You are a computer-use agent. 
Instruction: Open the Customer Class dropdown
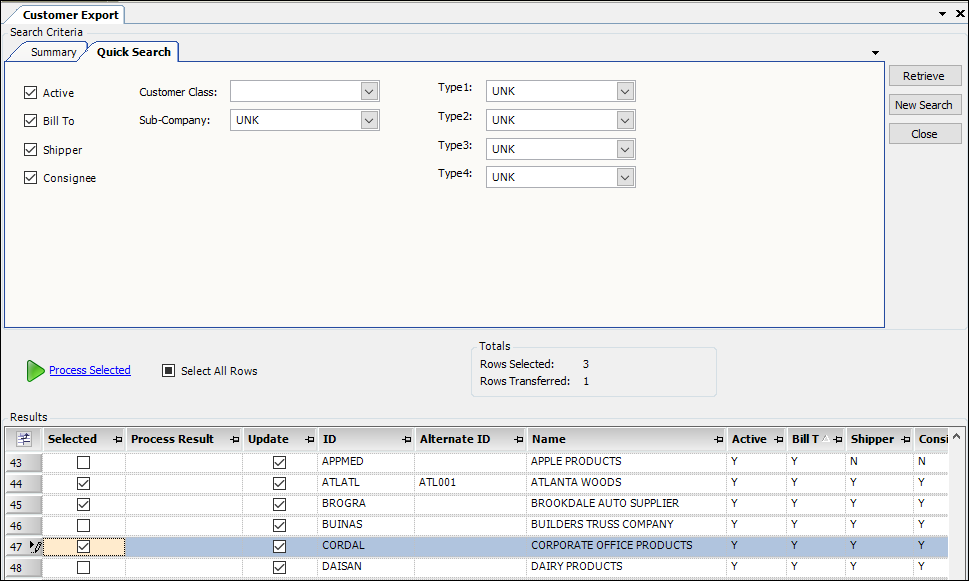370,92
